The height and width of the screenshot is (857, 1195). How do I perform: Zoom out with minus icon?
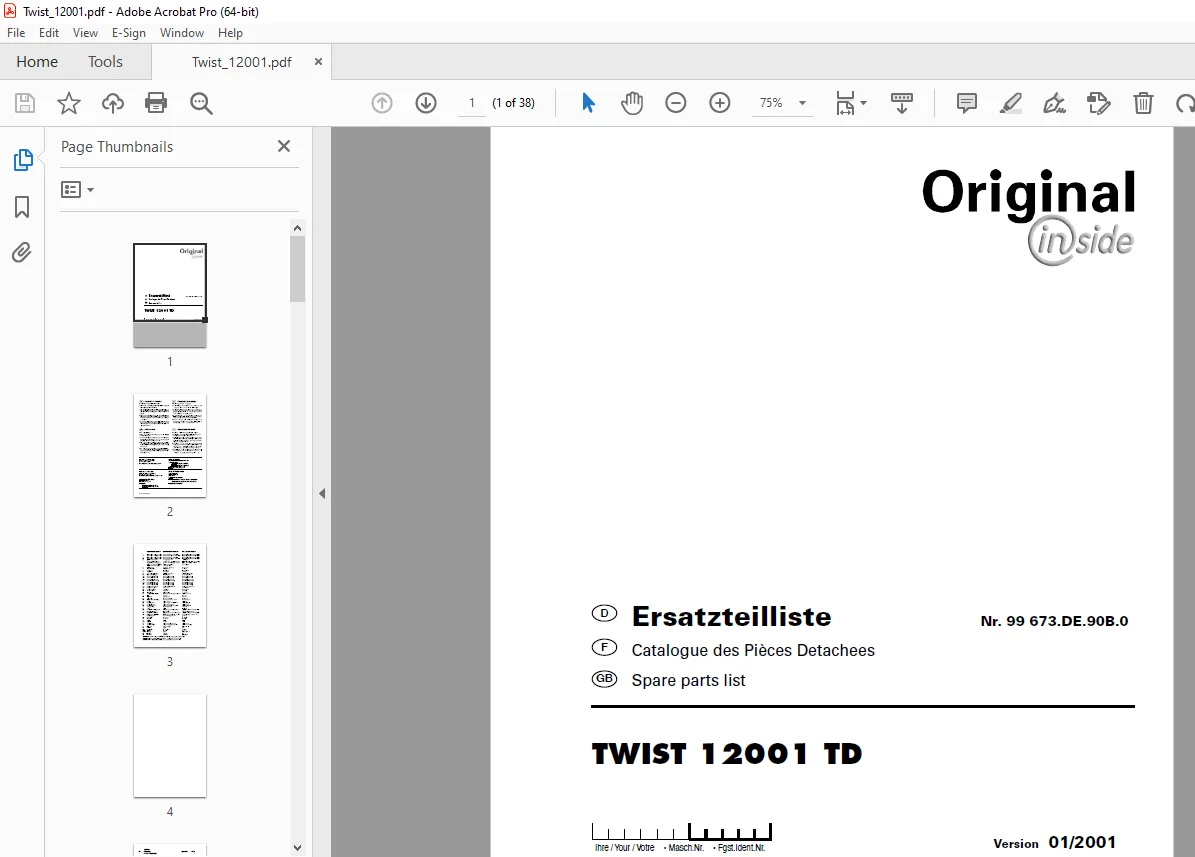click(676, 103)
